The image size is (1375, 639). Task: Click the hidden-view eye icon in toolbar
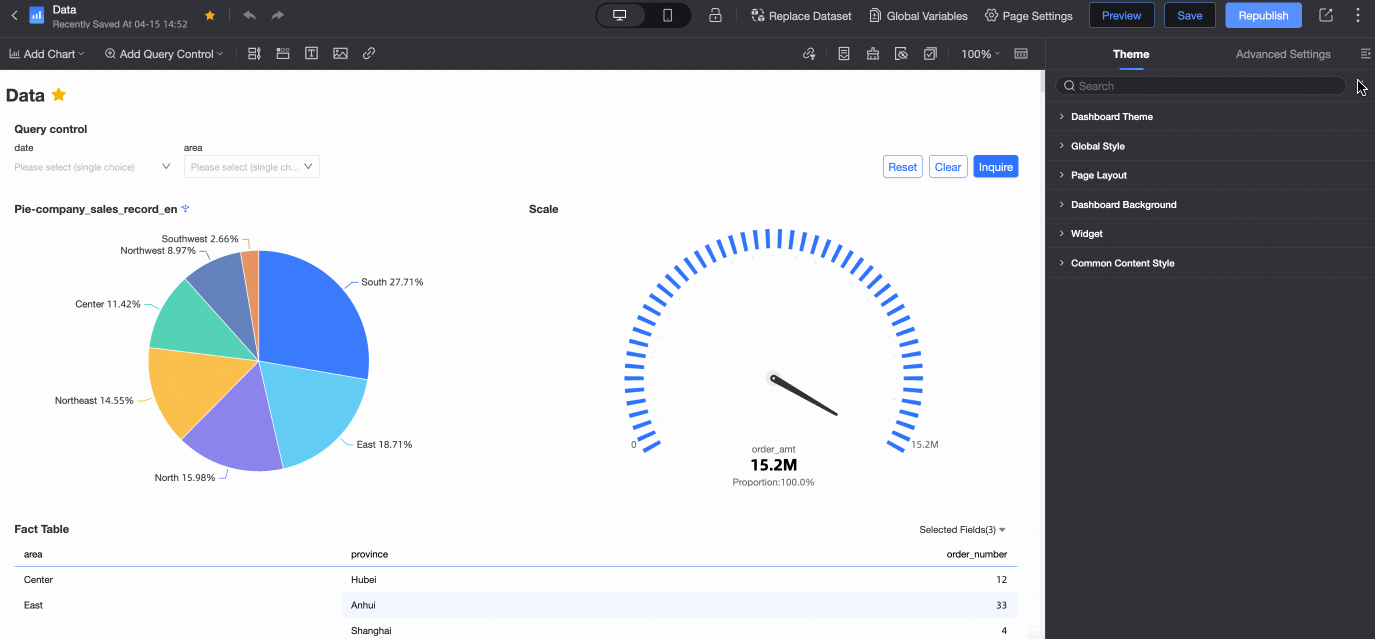(x=901, y=54)
